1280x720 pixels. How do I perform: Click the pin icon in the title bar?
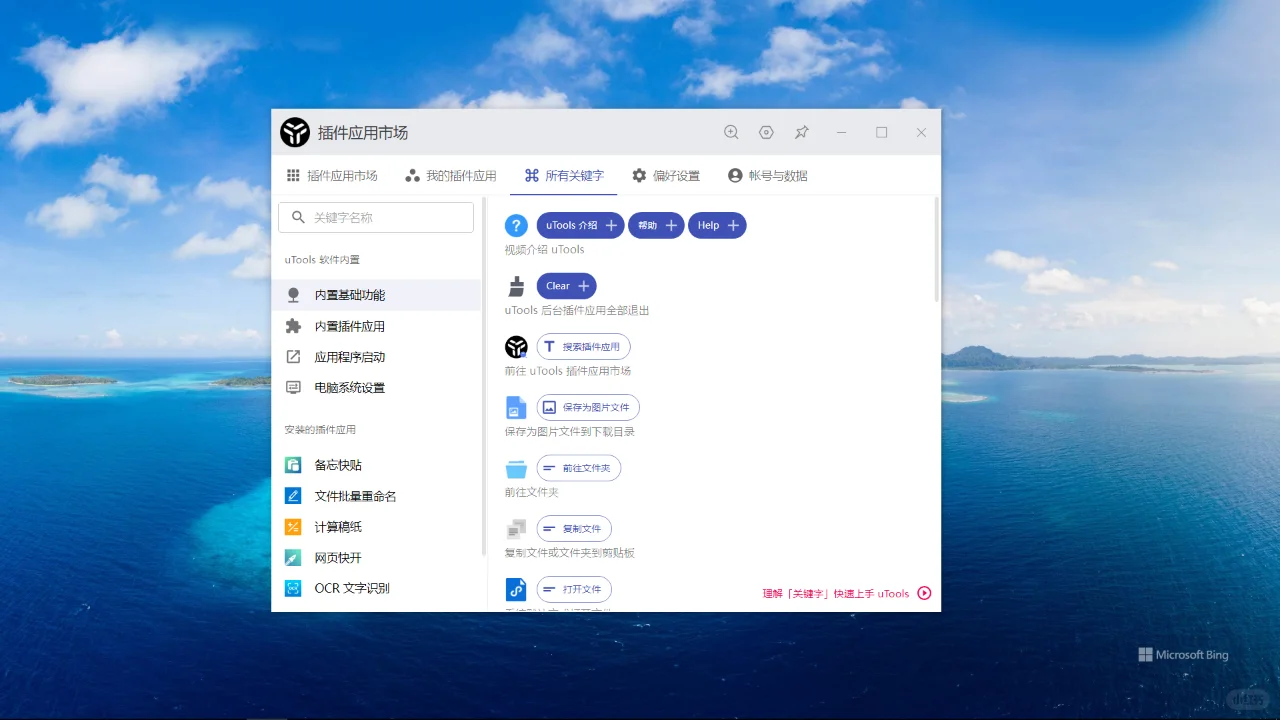801,132
